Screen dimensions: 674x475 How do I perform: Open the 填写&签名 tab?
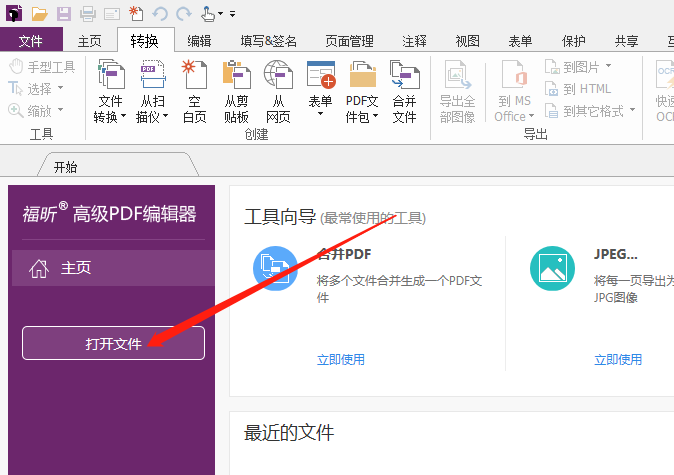pos(269,41)
